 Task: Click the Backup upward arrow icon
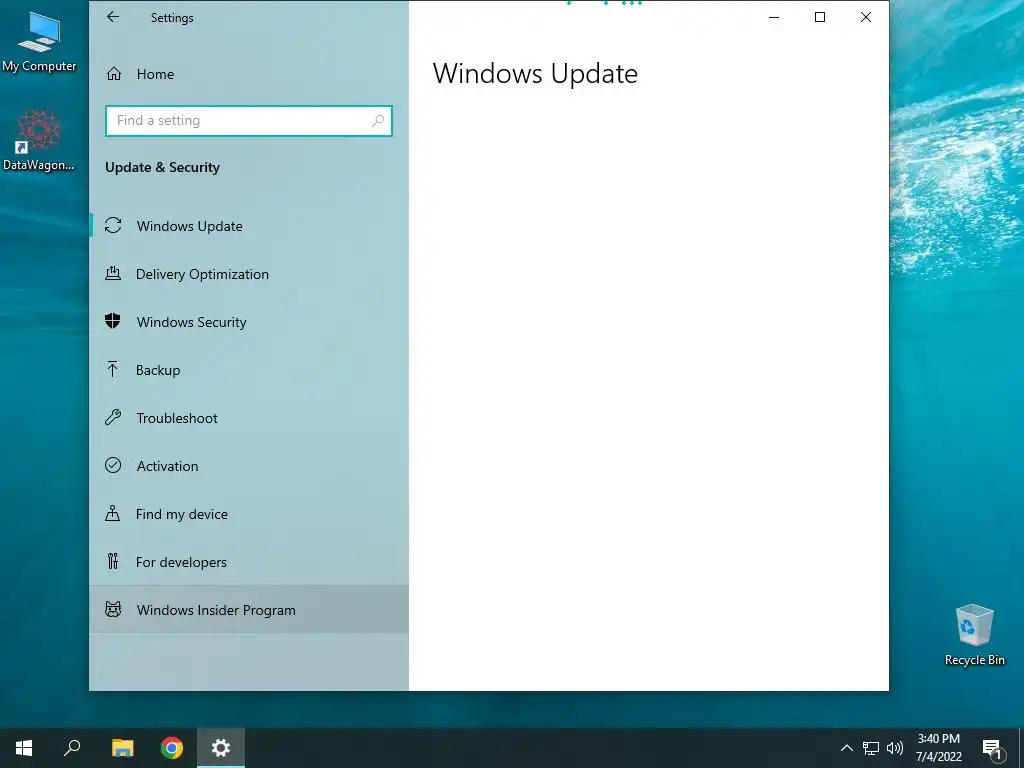(x=112, y=370)
